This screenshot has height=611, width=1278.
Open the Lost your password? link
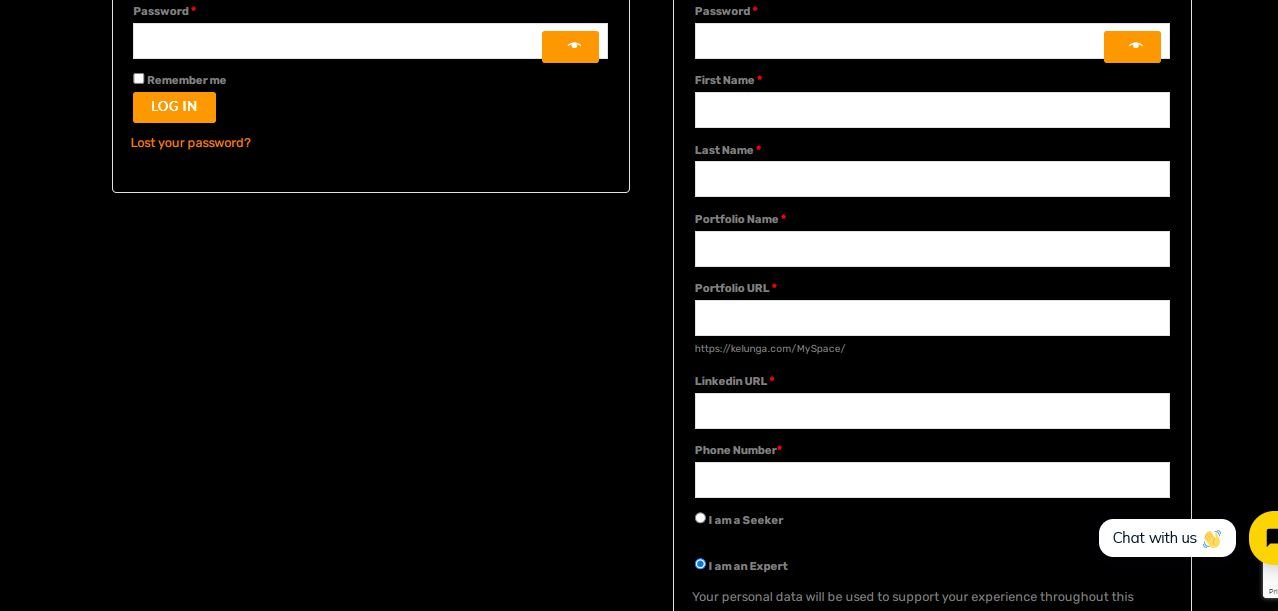click(191, 143)
